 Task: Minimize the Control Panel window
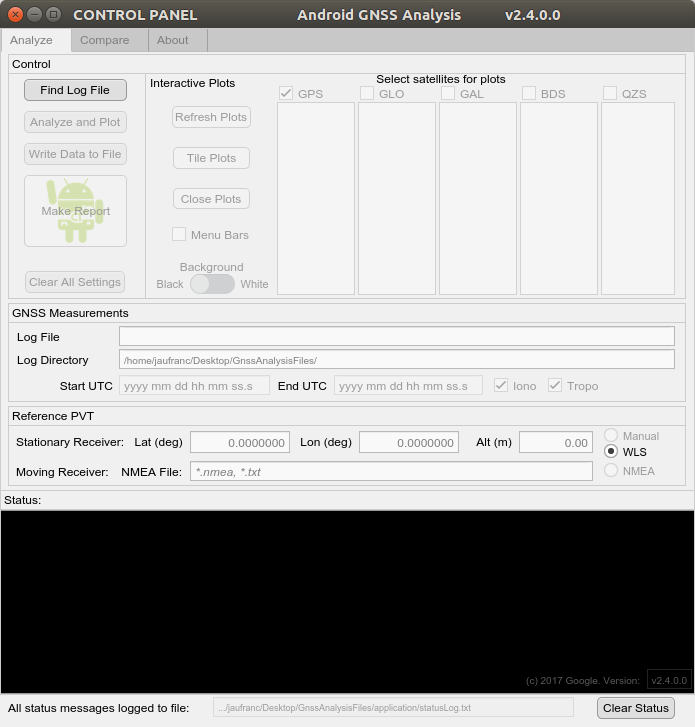(x=34, y=15)
